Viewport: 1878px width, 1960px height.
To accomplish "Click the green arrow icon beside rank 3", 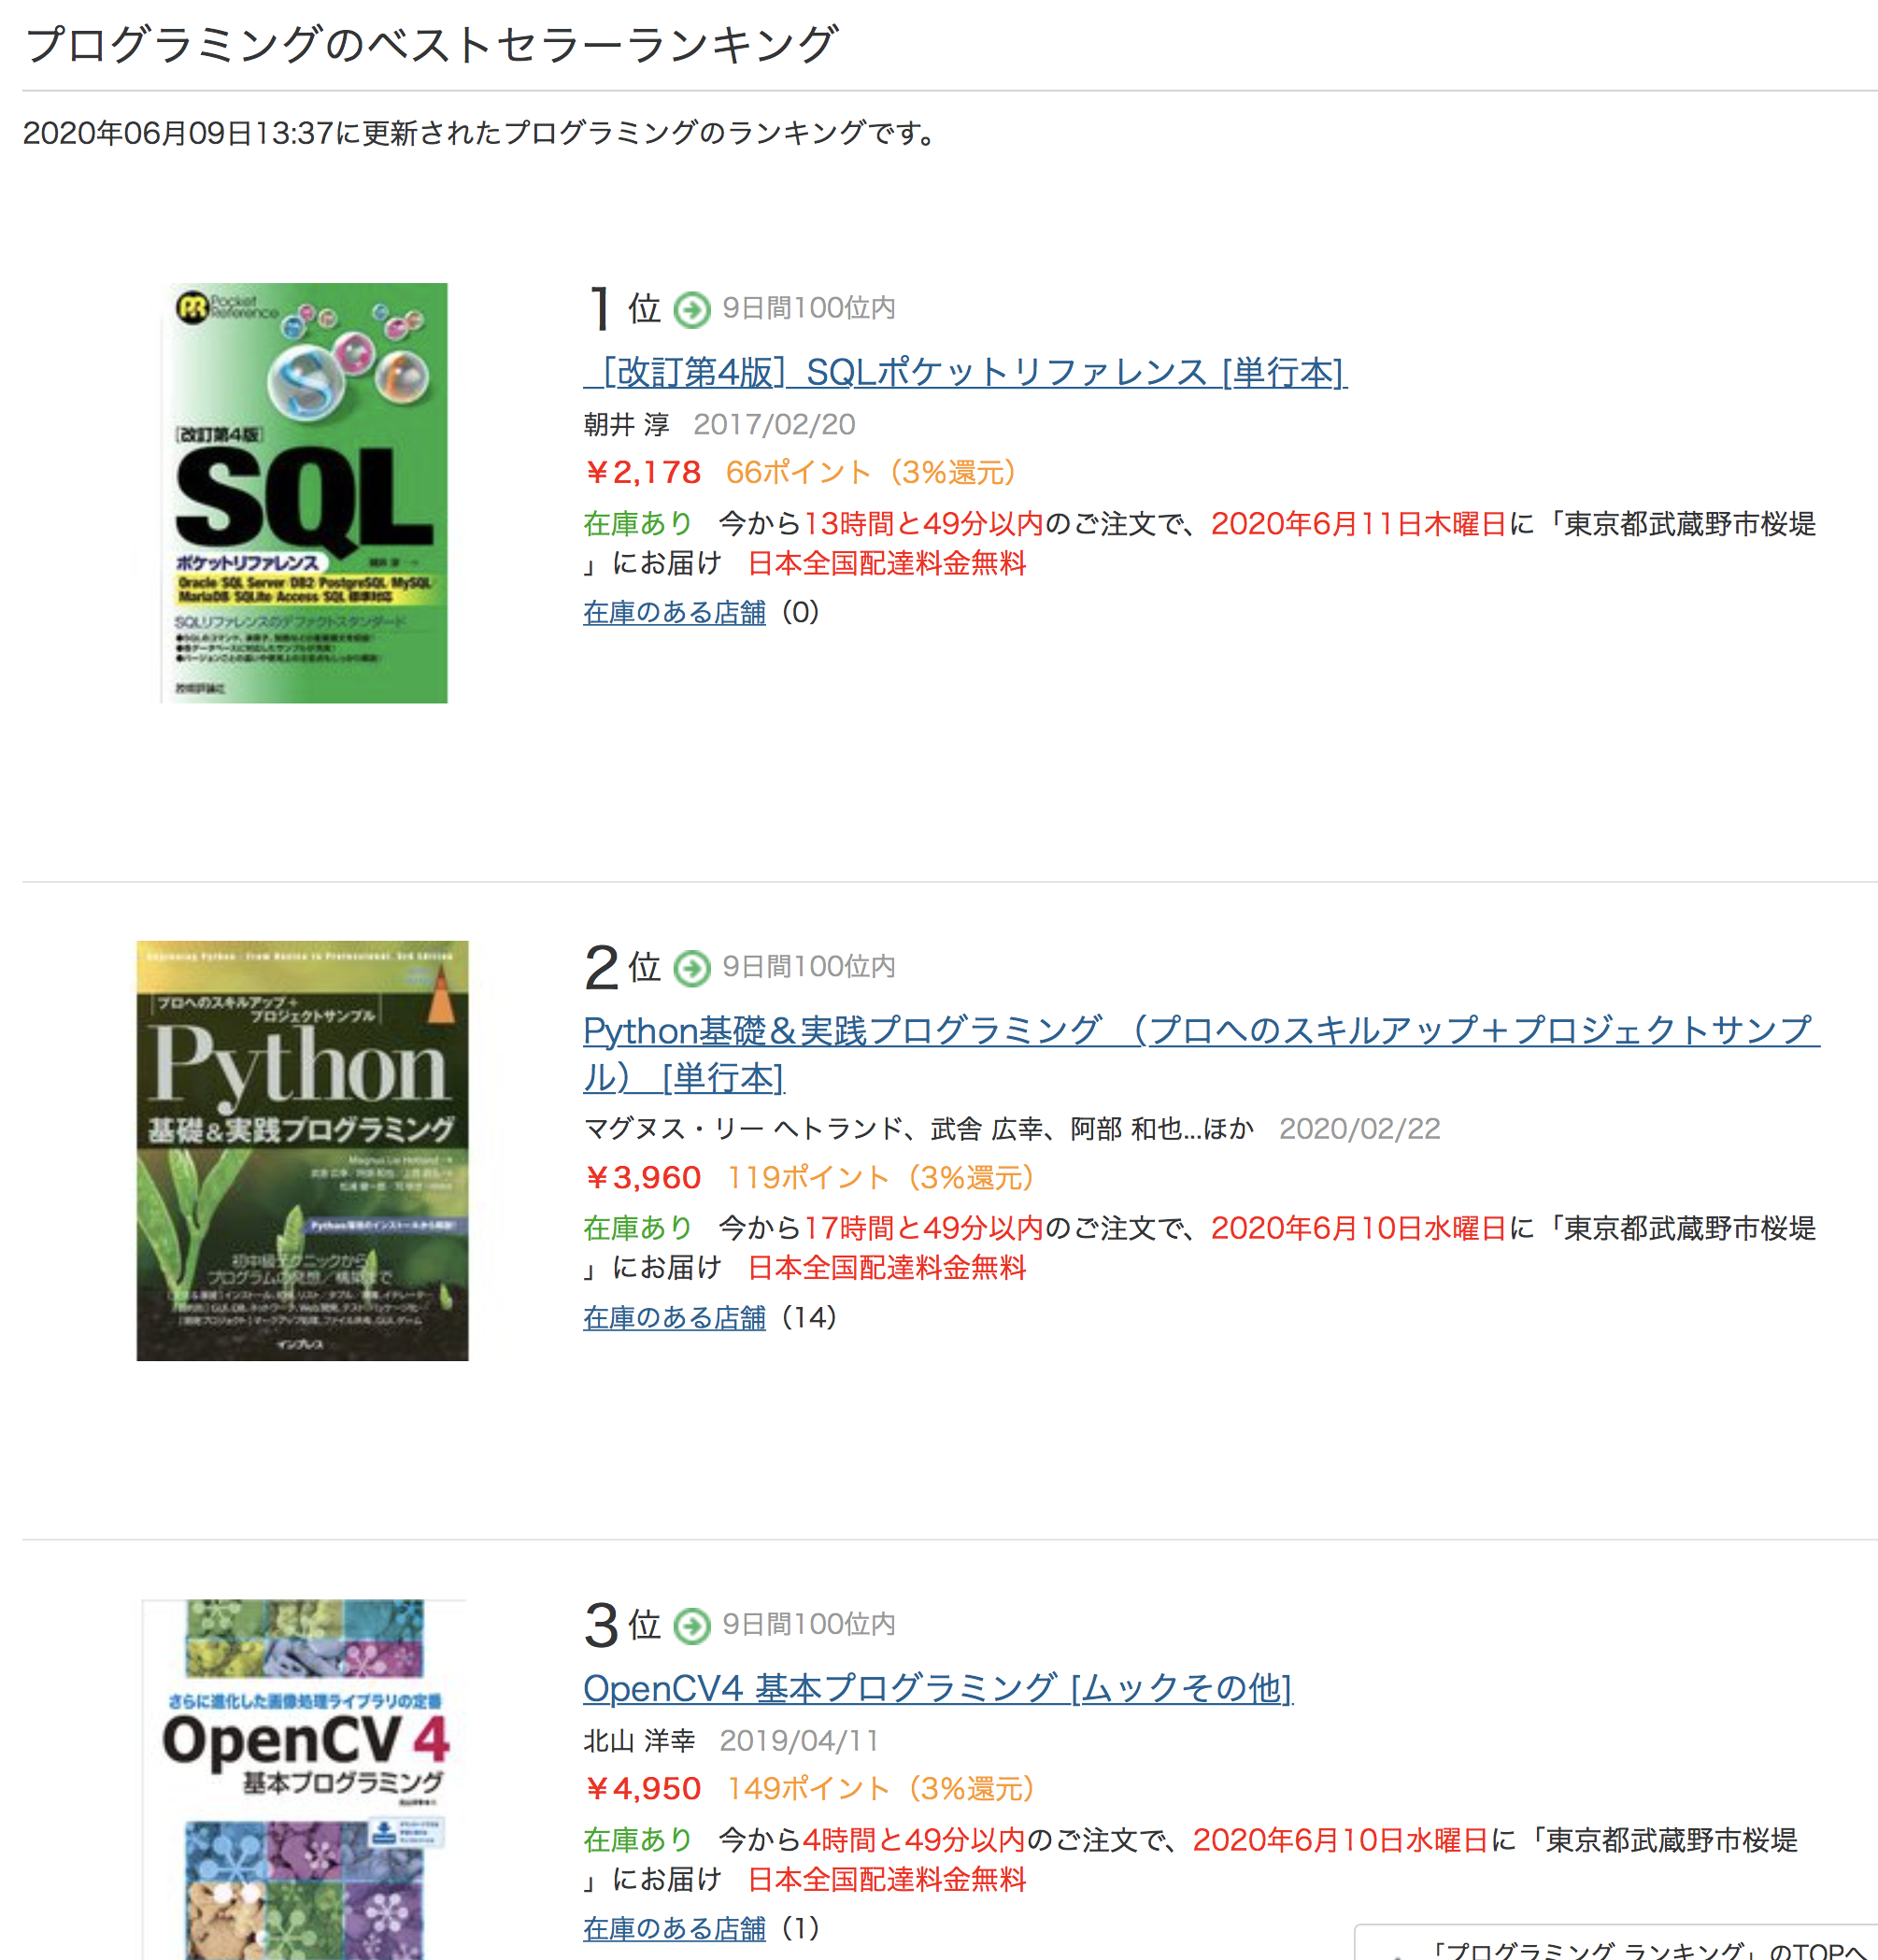I will point(691,1626).
